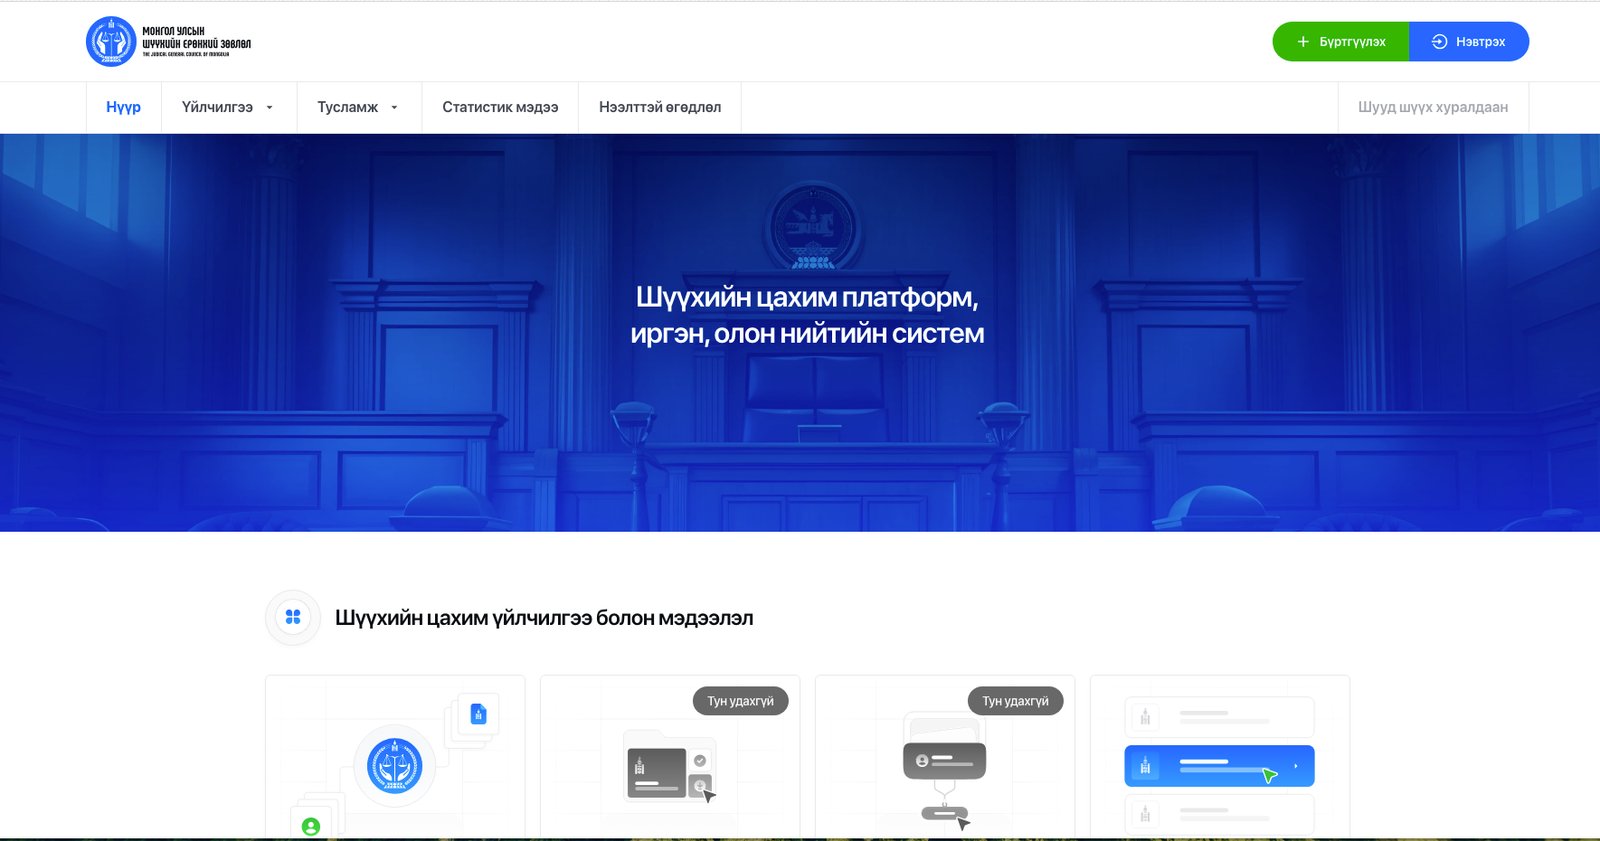Open the Бүртгүүлэх registration button

pyautogui.click(x=1341, y=42)
